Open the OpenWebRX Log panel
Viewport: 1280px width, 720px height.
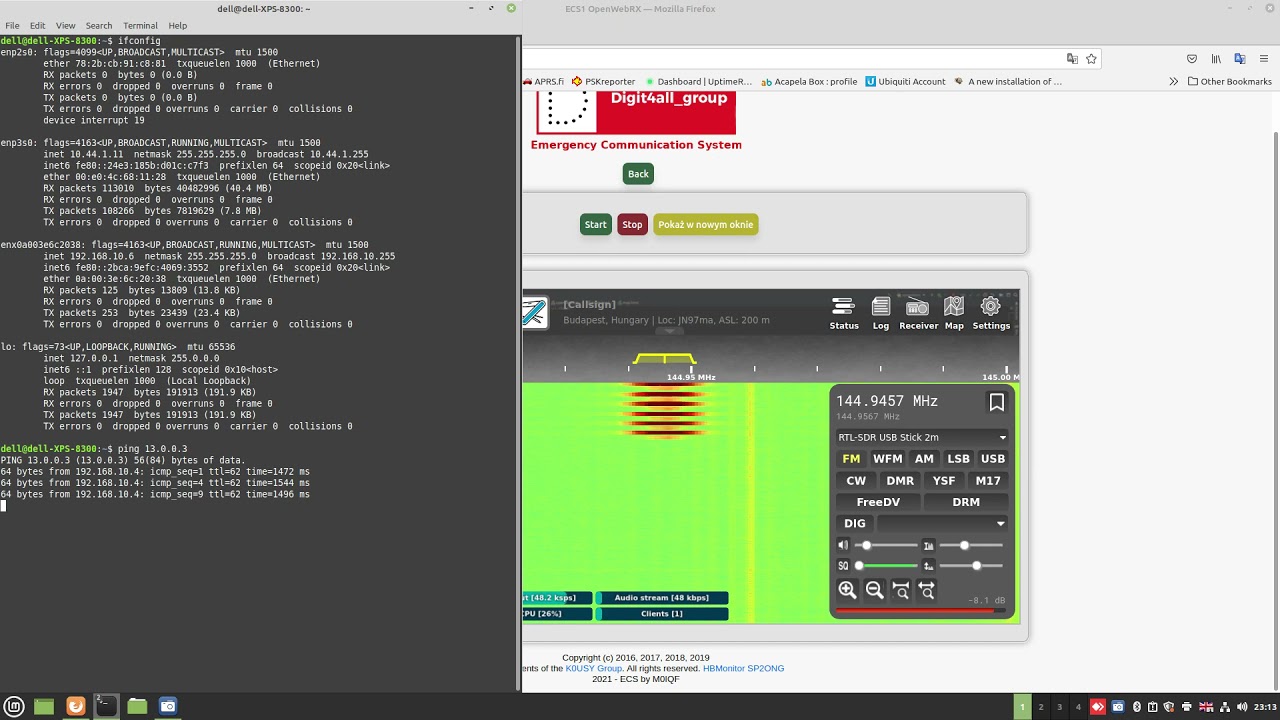tap(881, 313)
